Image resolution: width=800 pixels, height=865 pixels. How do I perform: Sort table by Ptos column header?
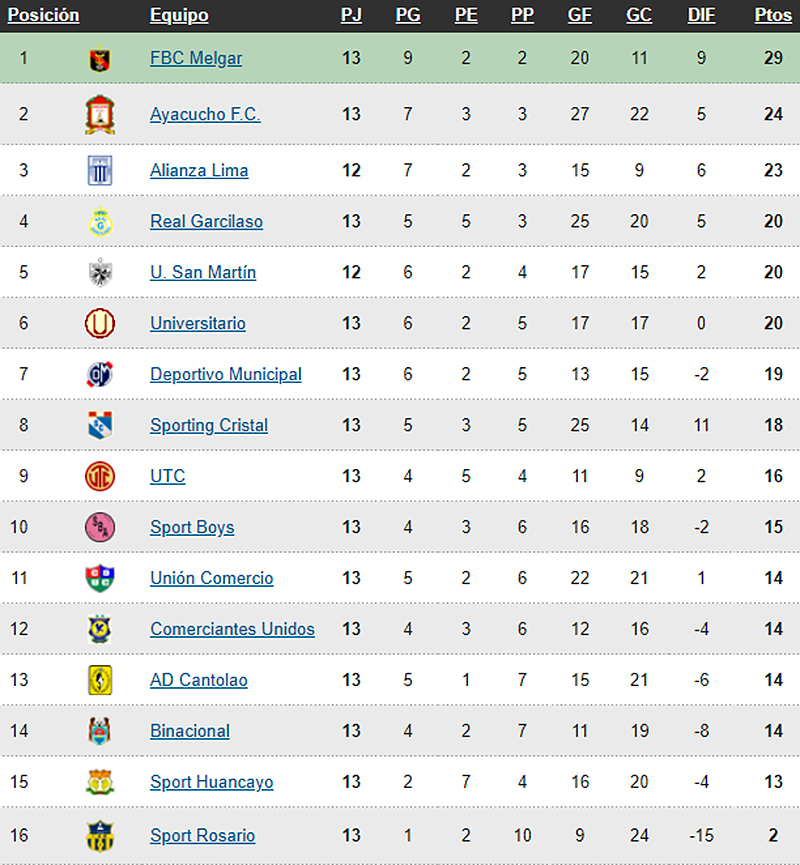coord(773,15)
